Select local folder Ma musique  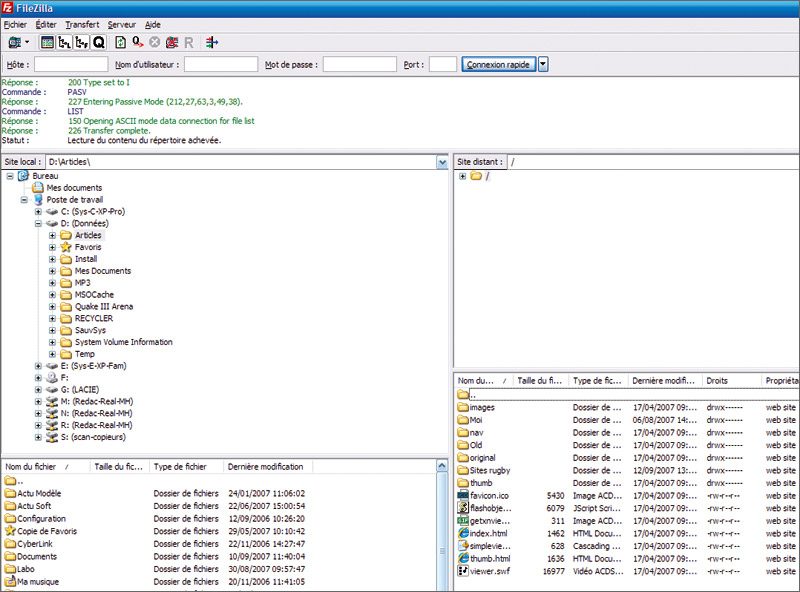38,582
